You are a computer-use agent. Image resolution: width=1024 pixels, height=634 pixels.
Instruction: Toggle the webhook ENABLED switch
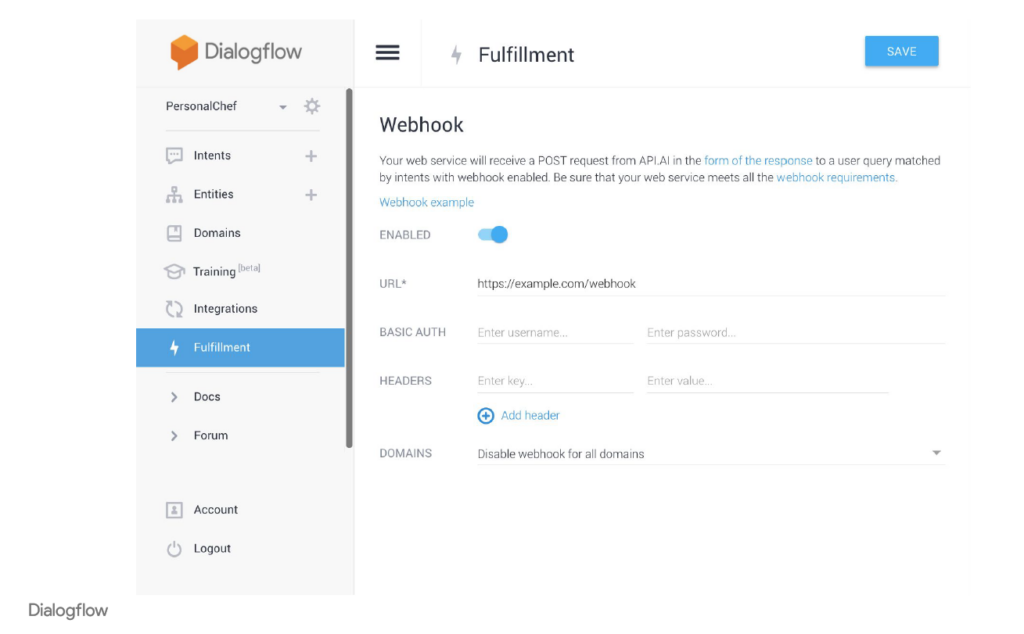click(492, 234)
